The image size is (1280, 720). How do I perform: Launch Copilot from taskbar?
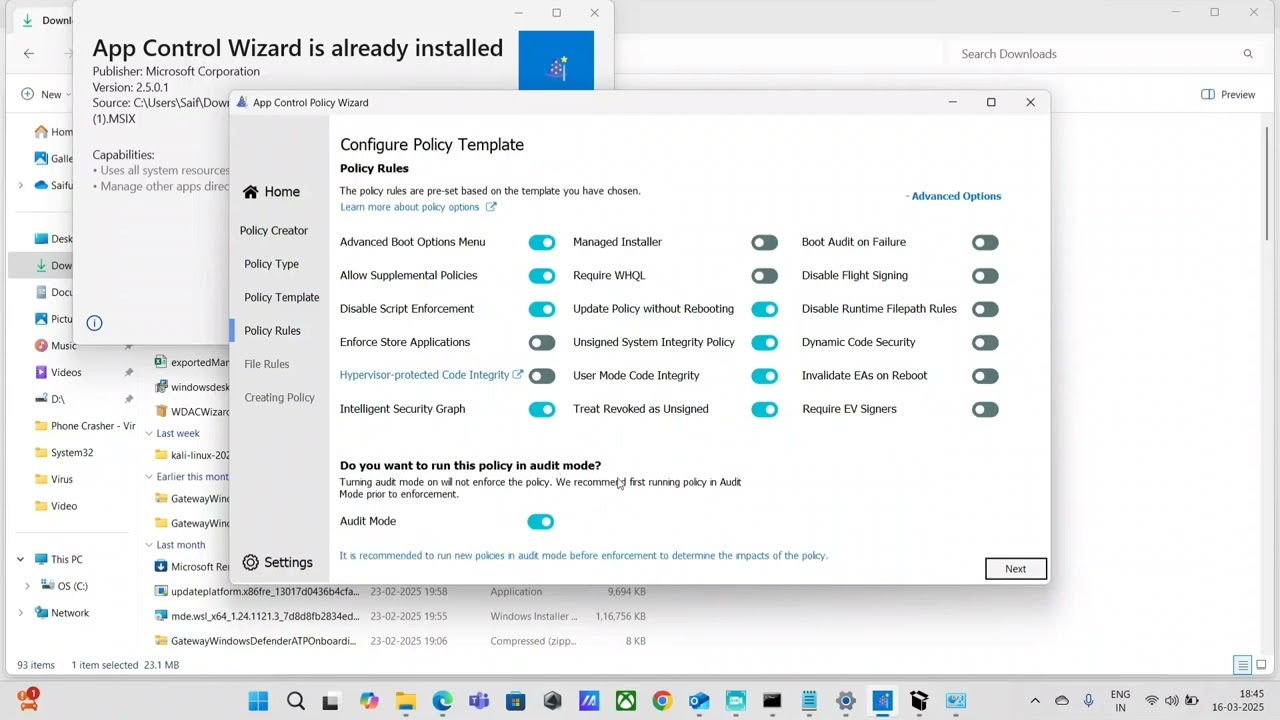pos(369,701)
